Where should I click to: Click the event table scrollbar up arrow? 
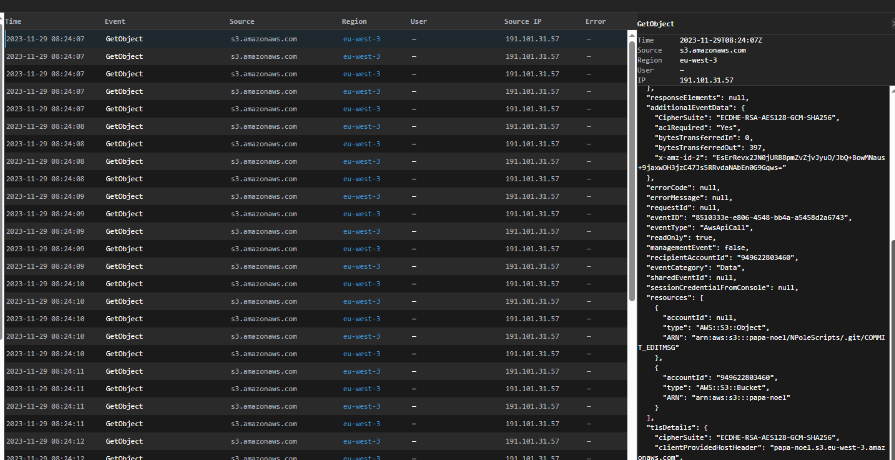632,36
